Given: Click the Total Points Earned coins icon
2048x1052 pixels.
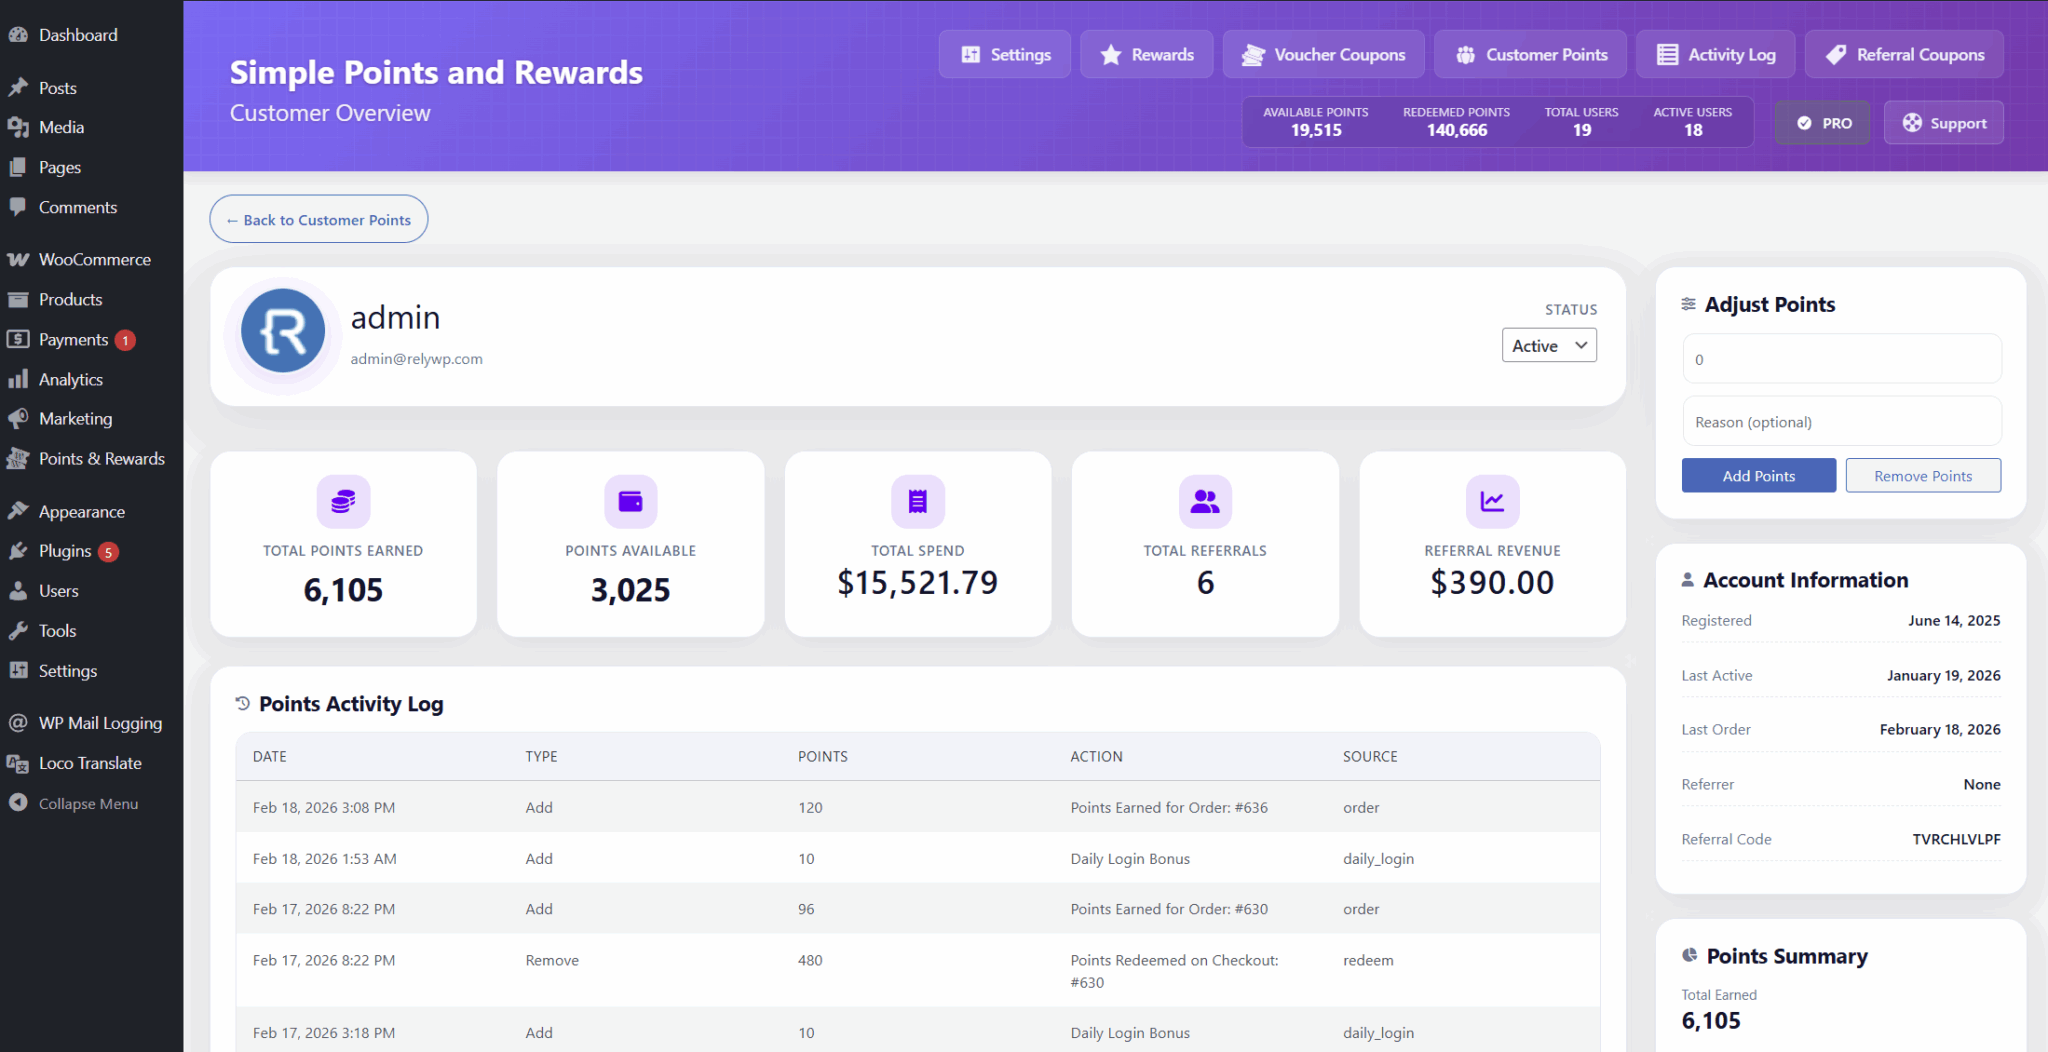Looking at the screenshot, I should [342, 501].
